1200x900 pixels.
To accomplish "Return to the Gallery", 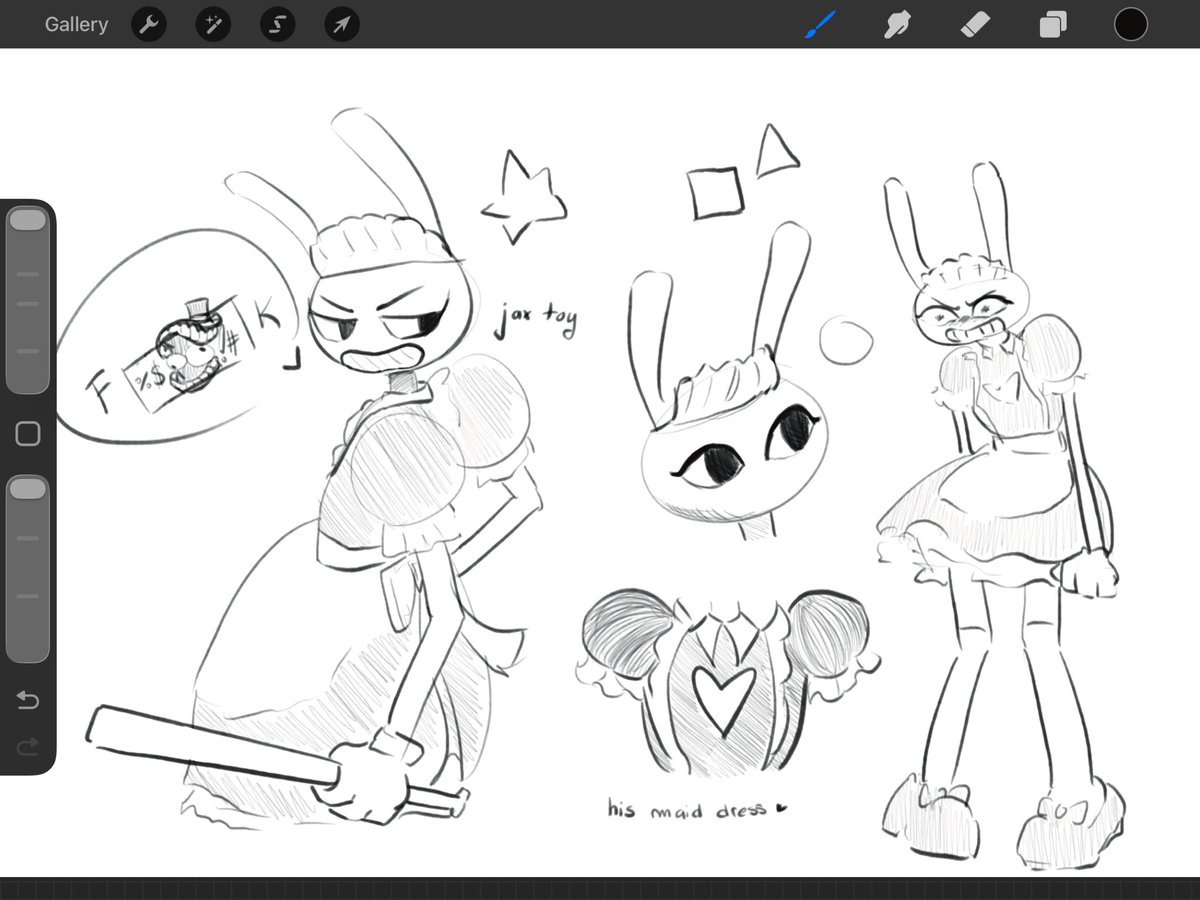I will click(x=76, y=24).
